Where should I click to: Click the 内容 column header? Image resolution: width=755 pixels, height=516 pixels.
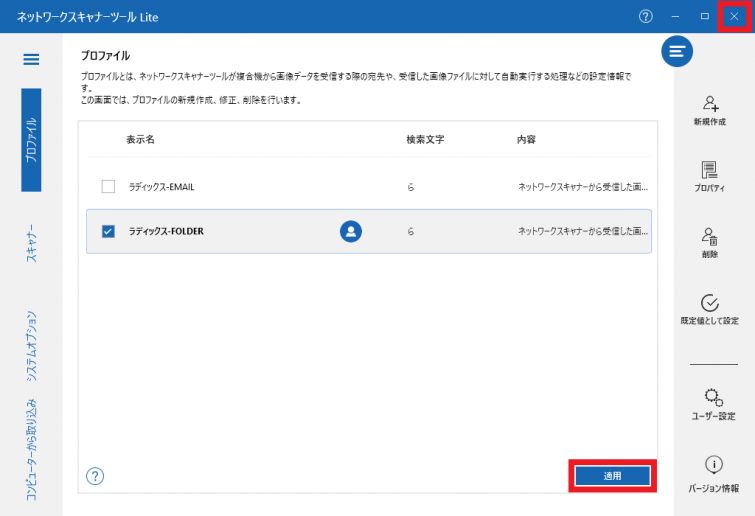coord(526,140)
